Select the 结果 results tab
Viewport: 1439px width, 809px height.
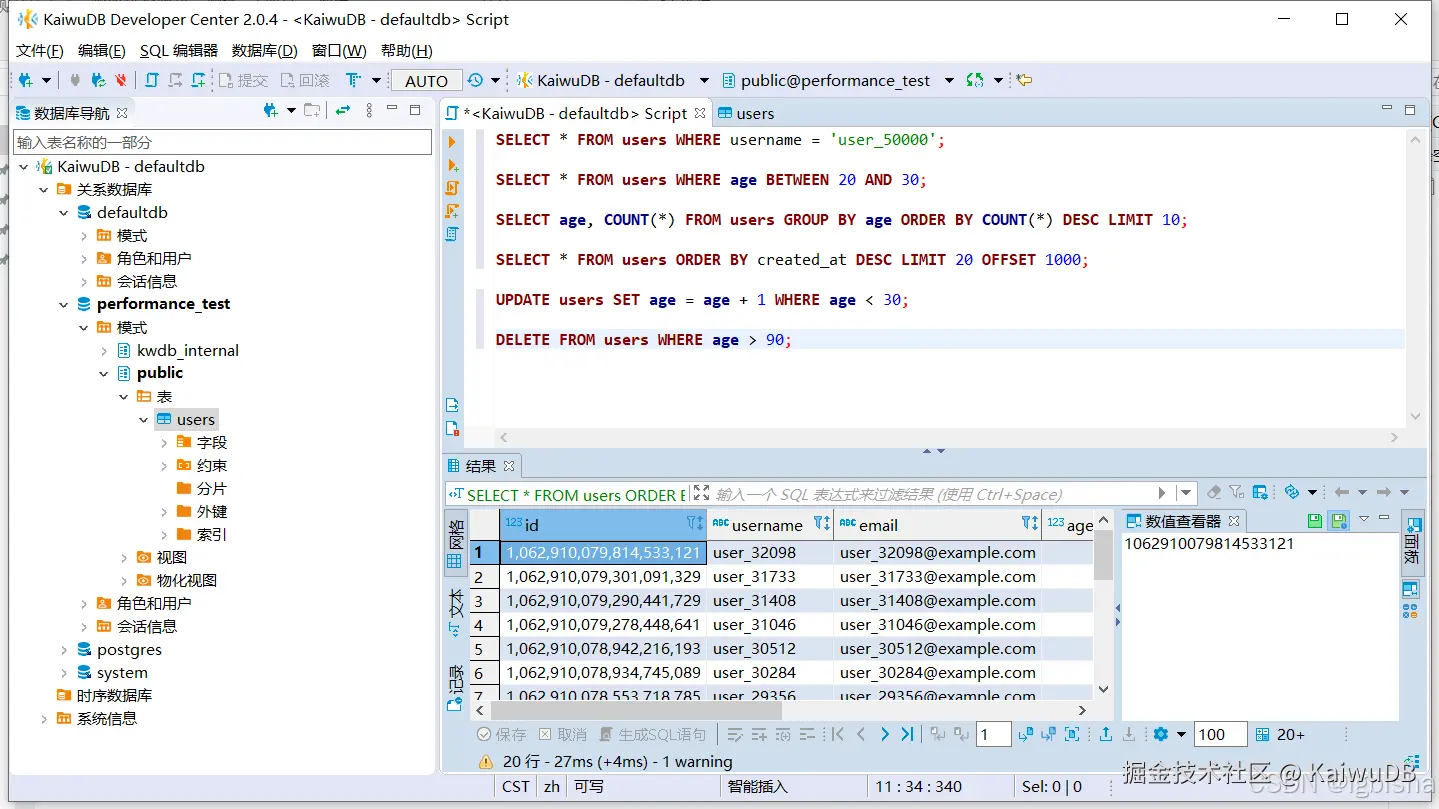tap(480, 466)
